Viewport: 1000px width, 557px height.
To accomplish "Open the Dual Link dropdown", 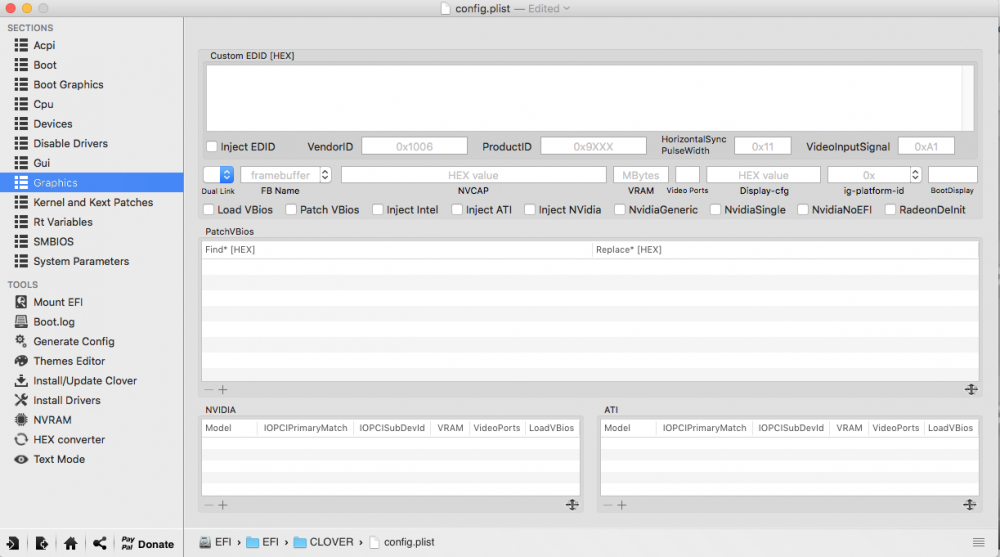I will coord(219,175).
